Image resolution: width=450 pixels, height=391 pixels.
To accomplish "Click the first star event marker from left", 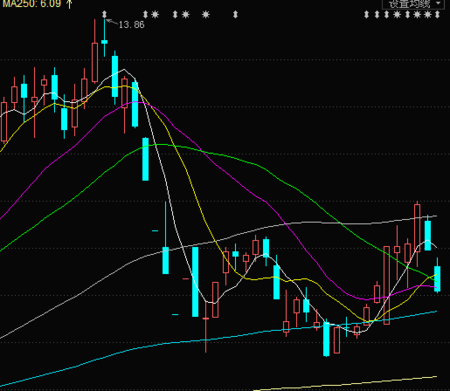I will [x=155, y=14].
